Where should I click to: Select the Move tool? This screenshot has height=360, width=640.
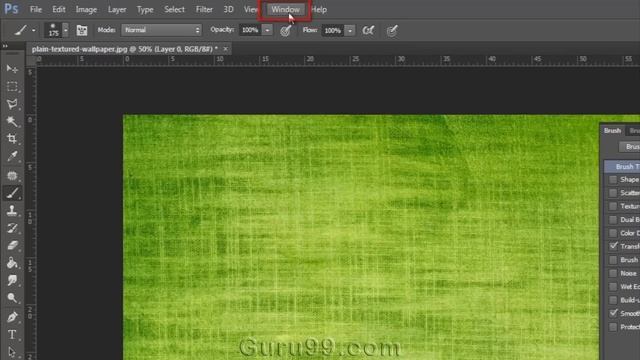(x=12, y=69)
